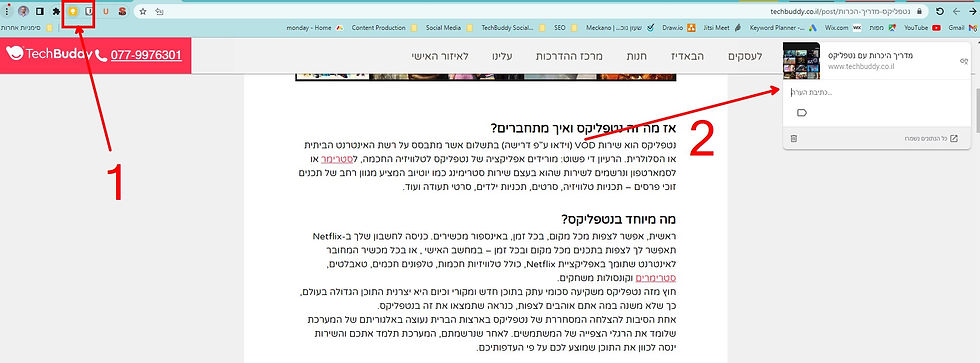Click the red S extension icon

tap(122, 11)
